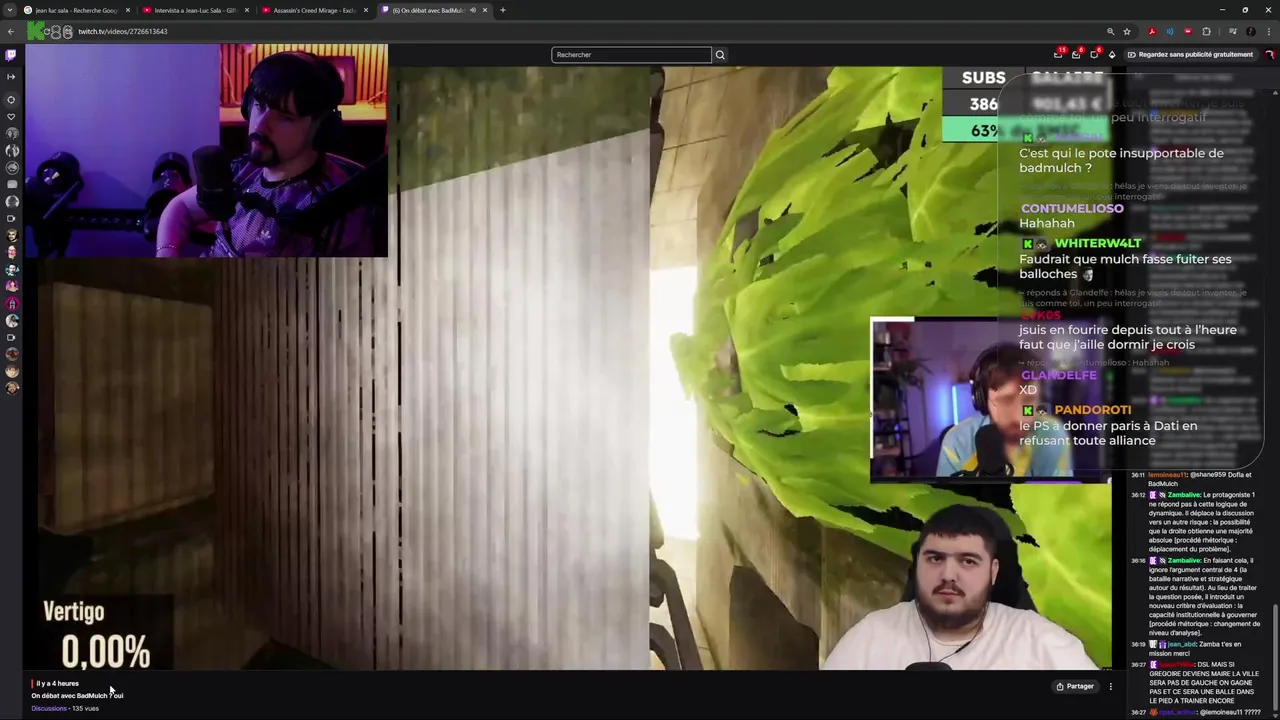Open Chrome profile avatar
Image resolution: width=1280 pixels, height=720 pixels.
point(1250,31)
